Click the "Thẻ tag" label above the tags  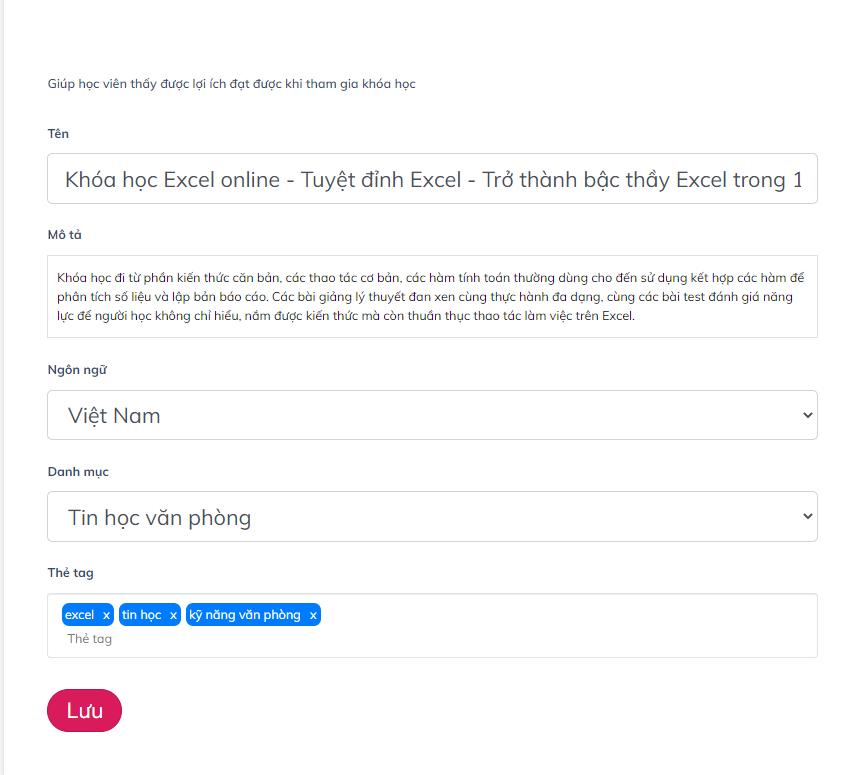coord(70,573)
